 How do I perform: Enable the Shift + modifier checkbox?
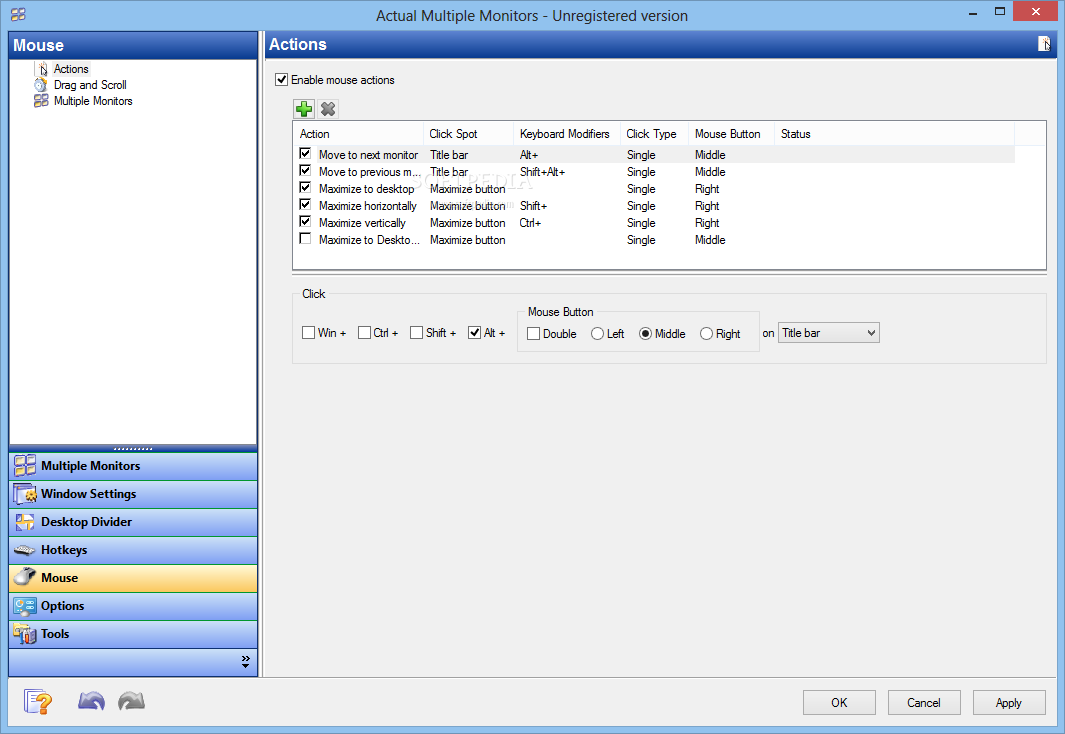click(x=416, y=333)
